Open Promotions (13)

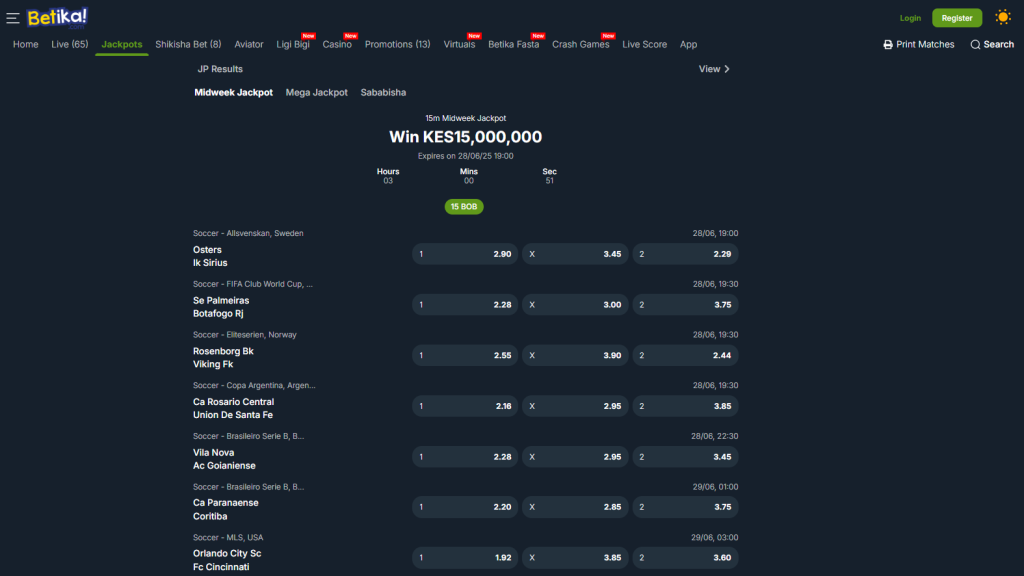(x=397, y=44)
